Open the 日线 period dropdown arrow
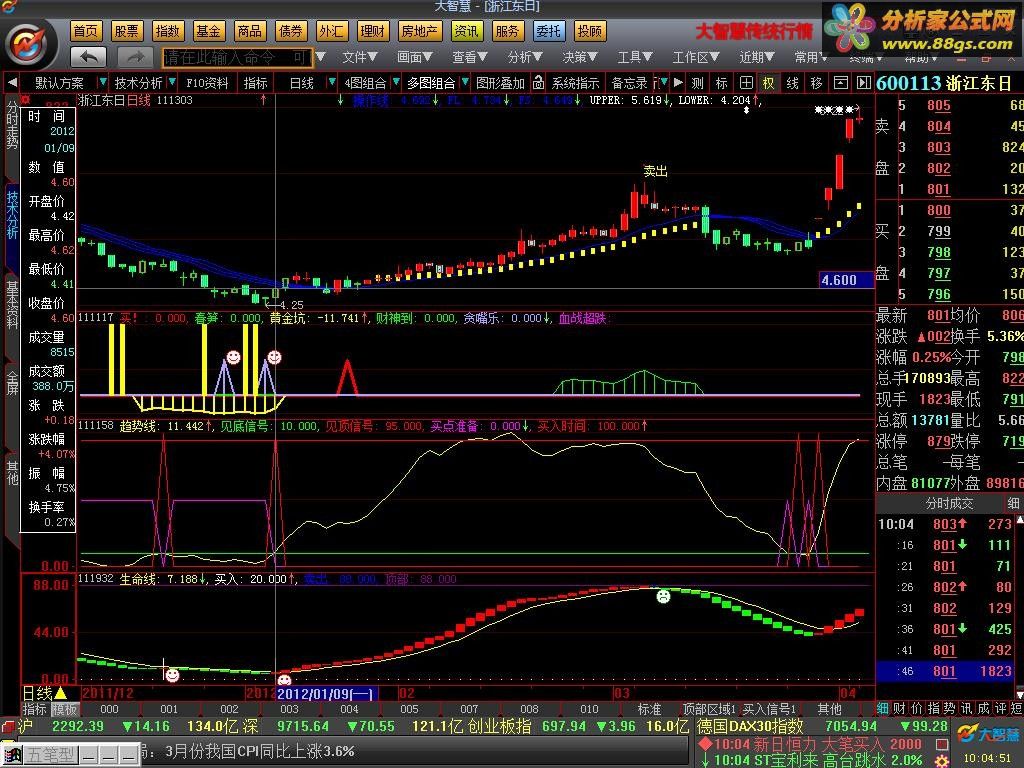Screen dimensions: 1024x768 pyautogui.click(x=332, y=82)
